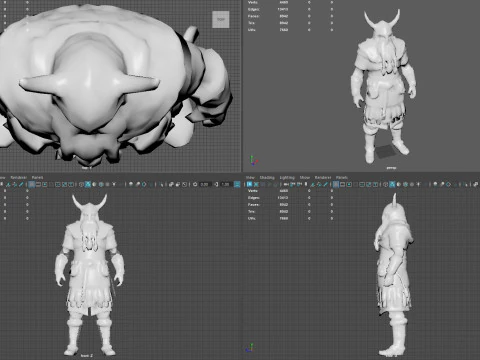This screenshot has height=360, width=480.
Task: Toggle ambient occlusion in side view toolbar
Action: click(x=435, y=184)
